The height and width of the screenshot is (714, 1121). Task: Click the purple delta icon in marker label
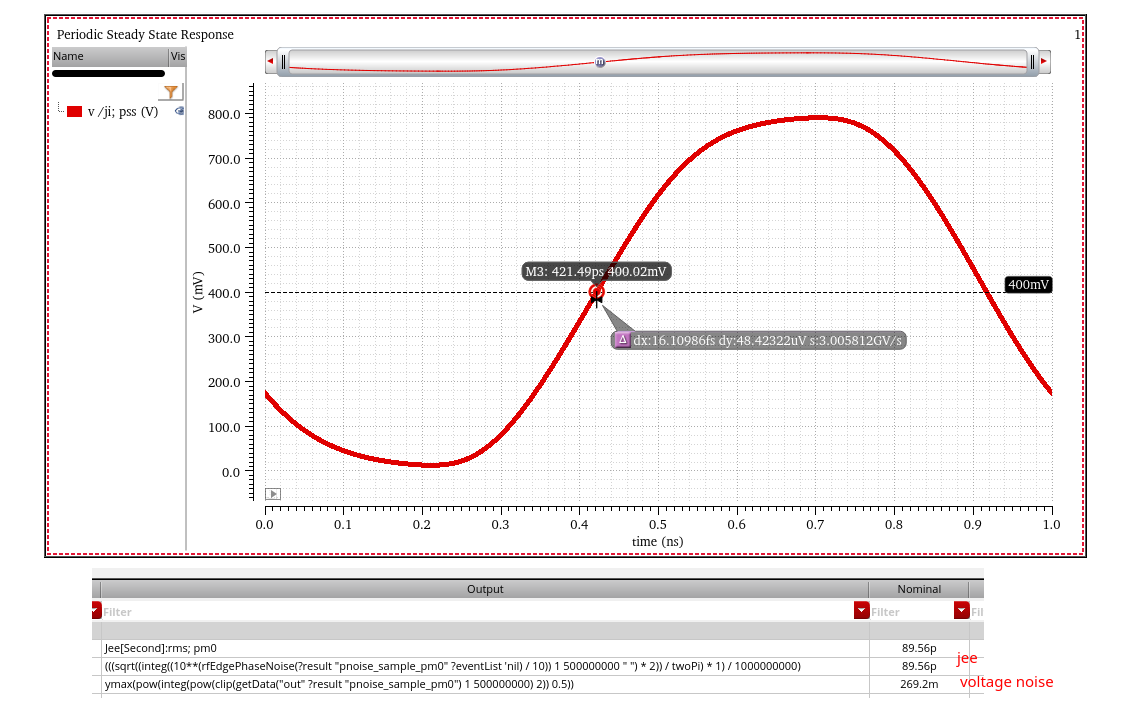point(622,340)
